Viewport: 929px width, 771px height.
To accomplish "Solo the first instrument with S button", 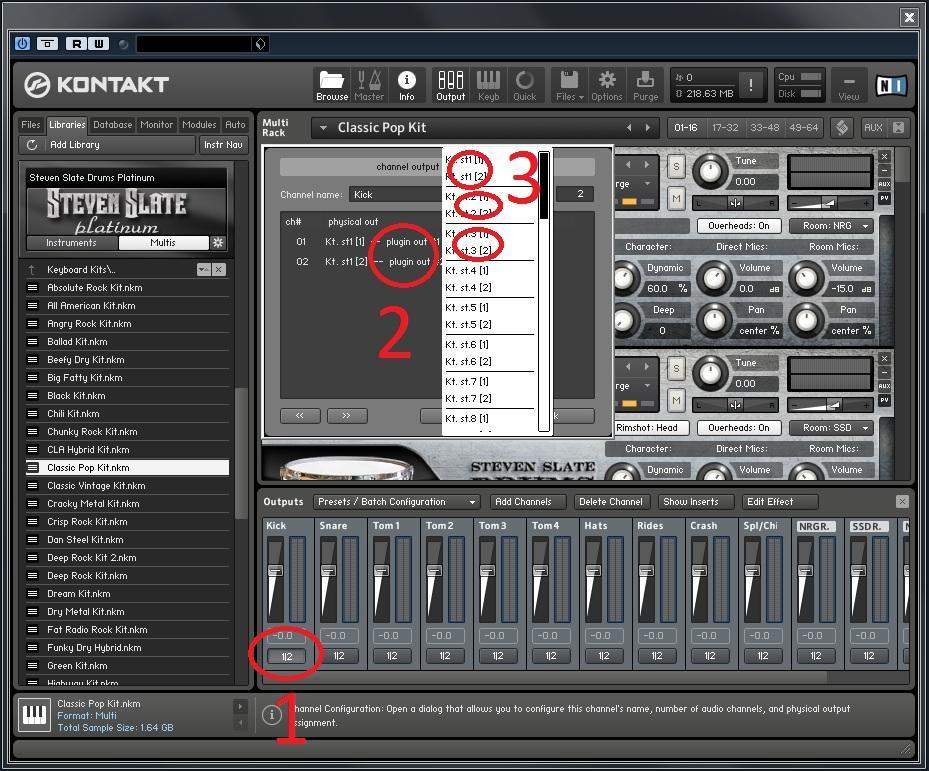I will tap(676, 167).
